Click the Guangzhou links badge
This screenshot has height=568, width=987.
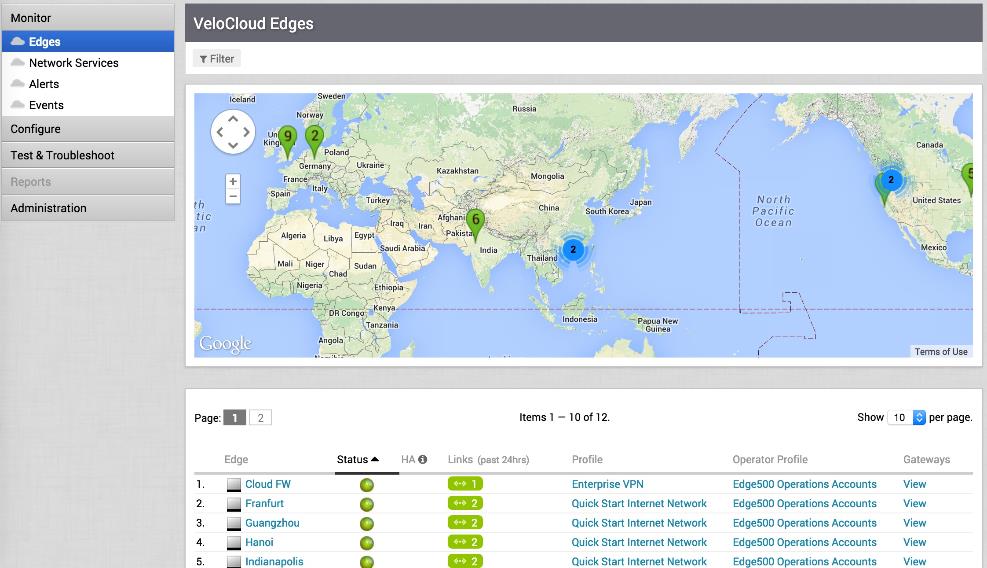pos(465,523)
